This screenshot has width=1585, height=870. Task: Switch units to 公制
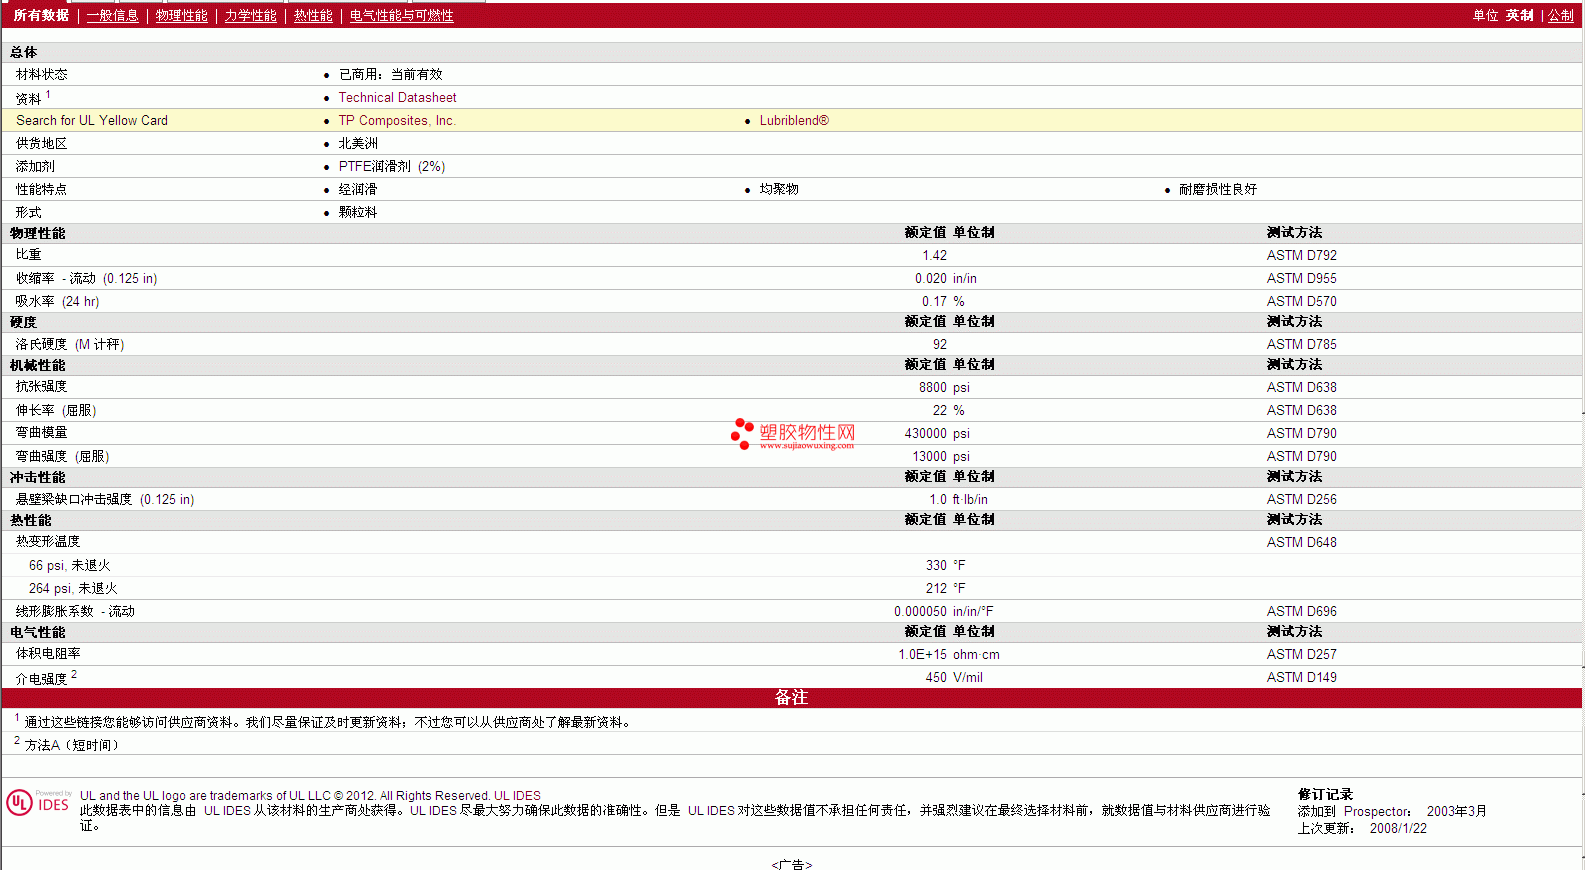[1560, 16]
